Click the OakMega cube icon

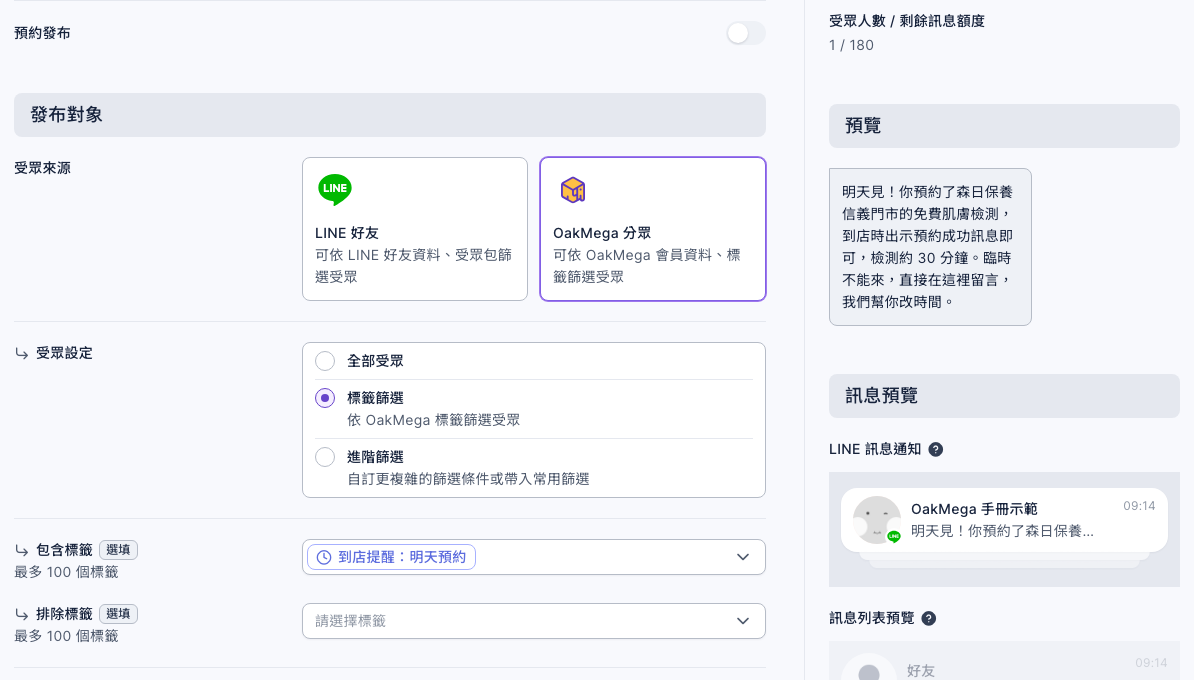click(573, 190)
